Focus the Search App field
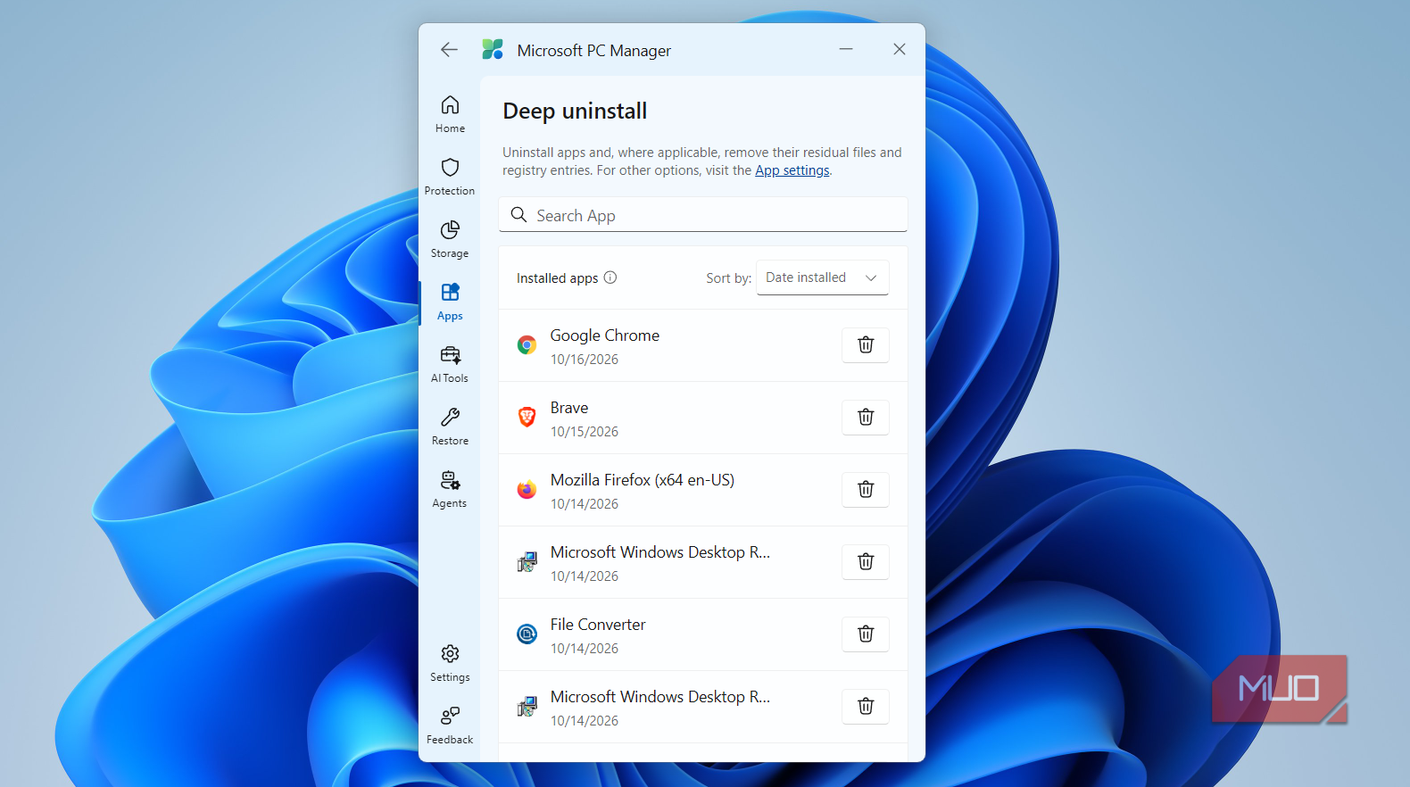This screenshot has height=787, width=1410. [703, 215]
